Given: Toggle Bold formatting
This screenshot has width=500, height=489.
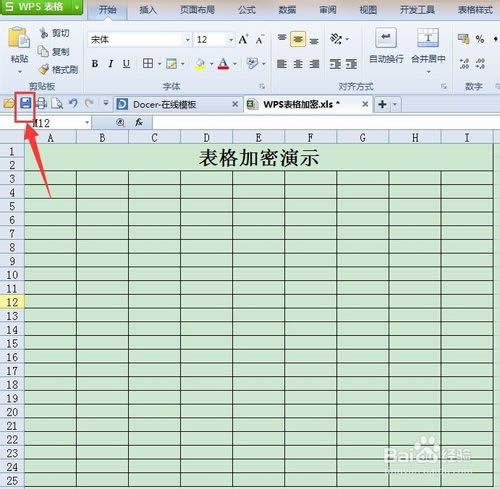Looking at the screenshot, I should [95, 63].
